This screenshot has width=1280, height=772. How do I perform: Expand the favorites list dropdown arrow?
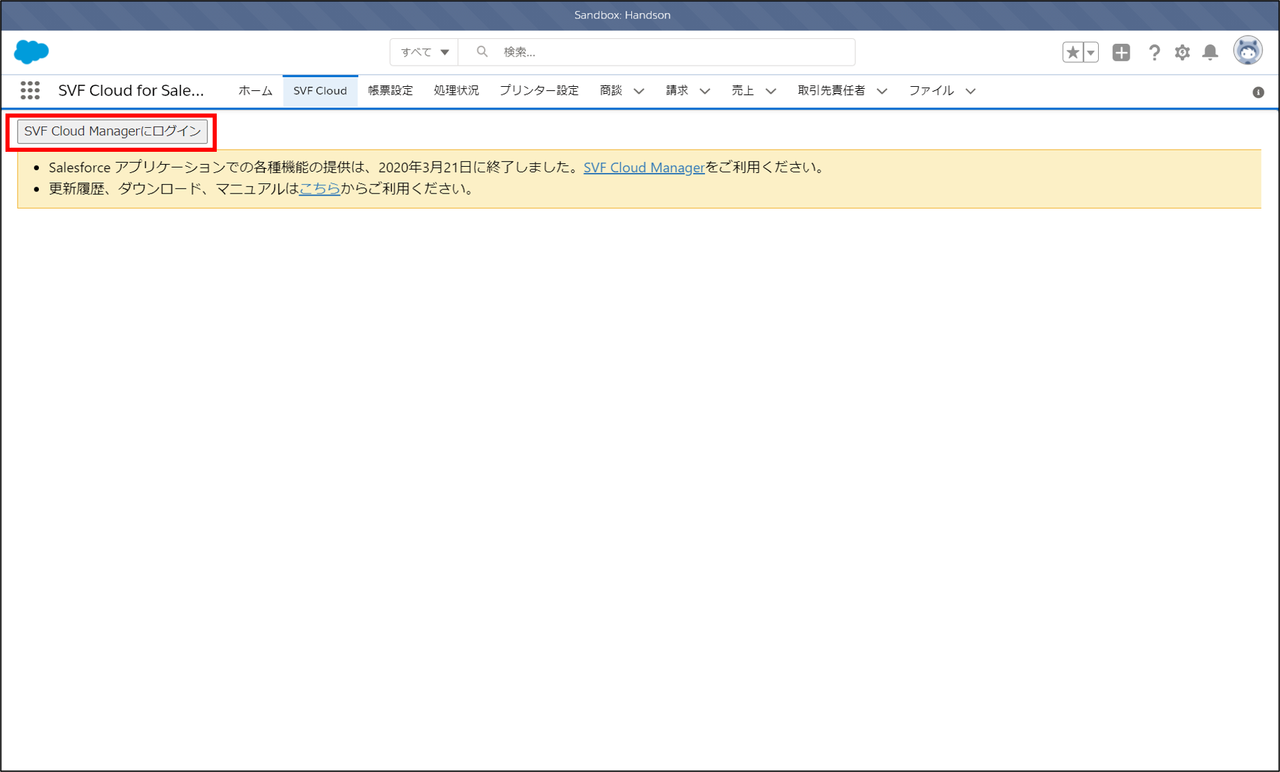point(1091,52)
